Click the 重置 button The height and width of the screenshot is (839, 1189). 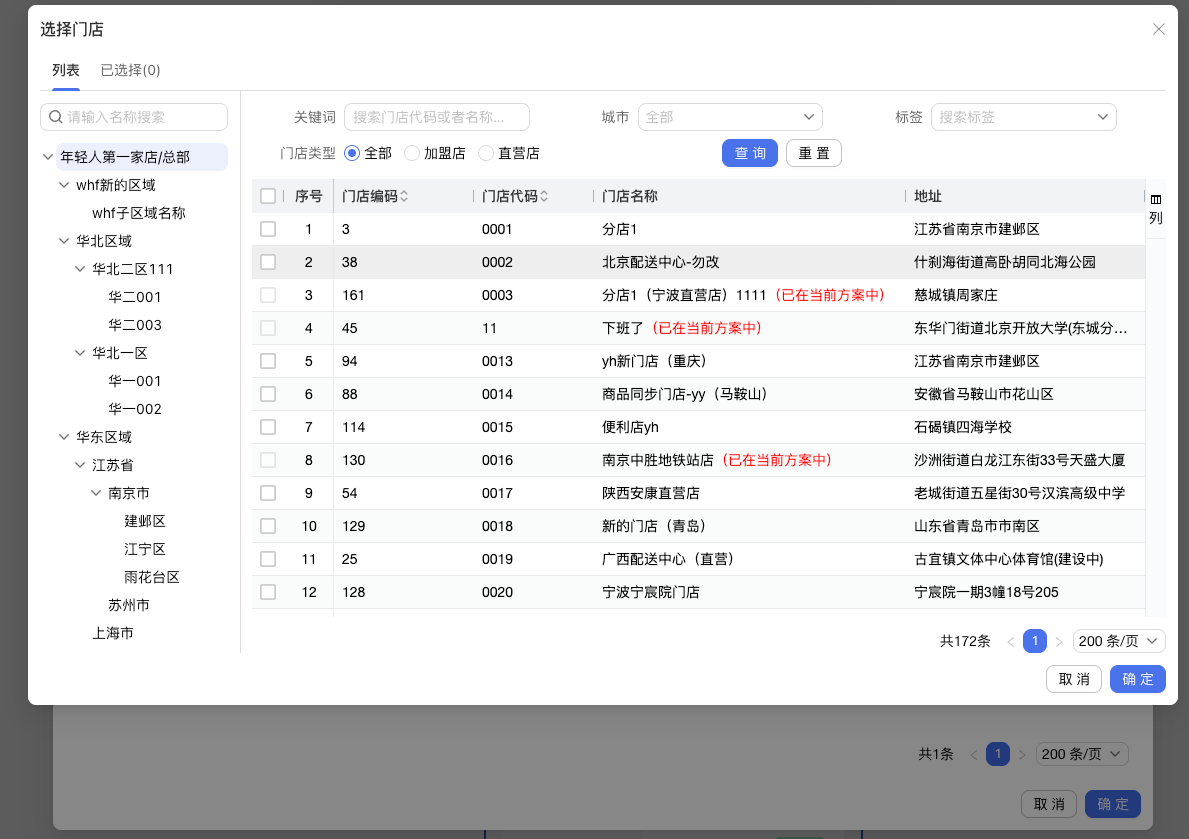point(814,153)
